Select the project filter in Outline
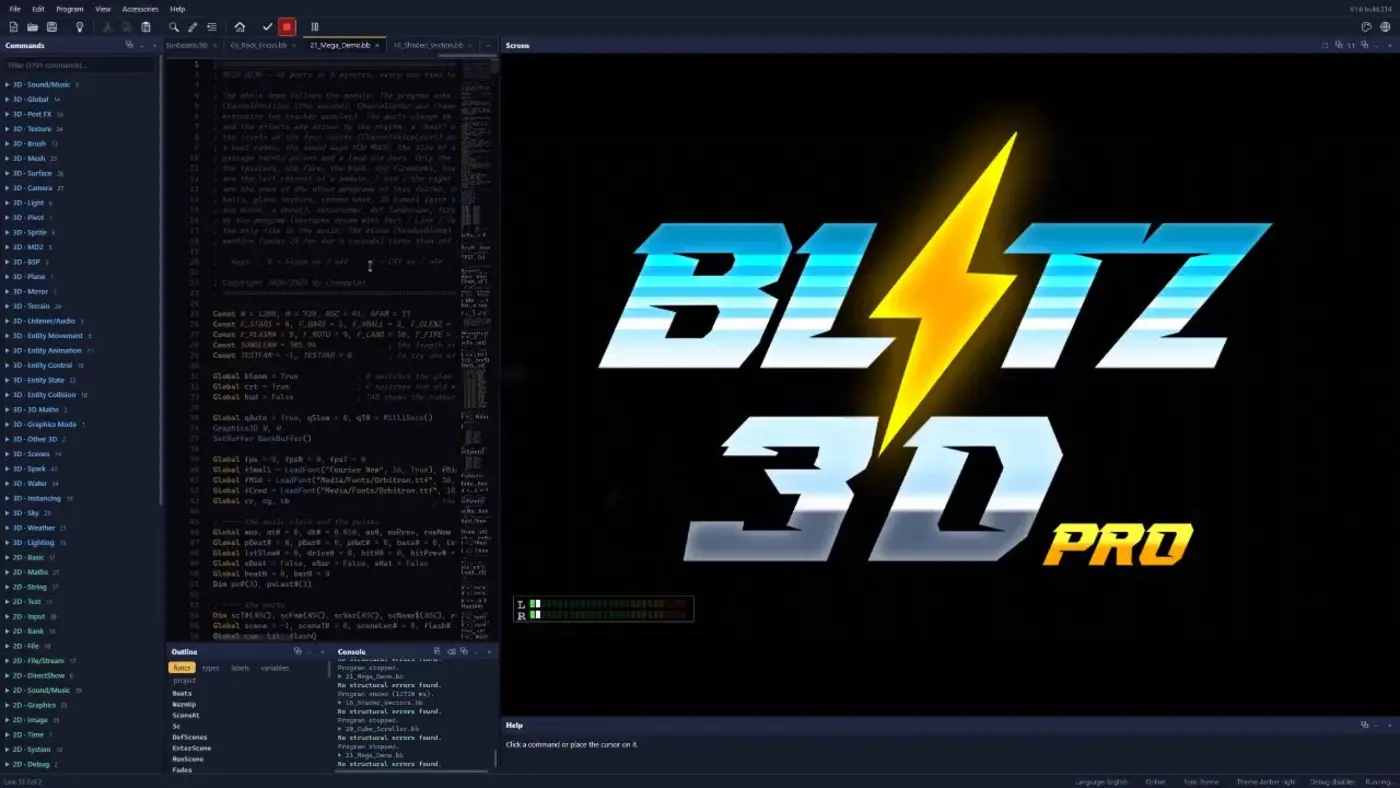 tap(184, 680)
